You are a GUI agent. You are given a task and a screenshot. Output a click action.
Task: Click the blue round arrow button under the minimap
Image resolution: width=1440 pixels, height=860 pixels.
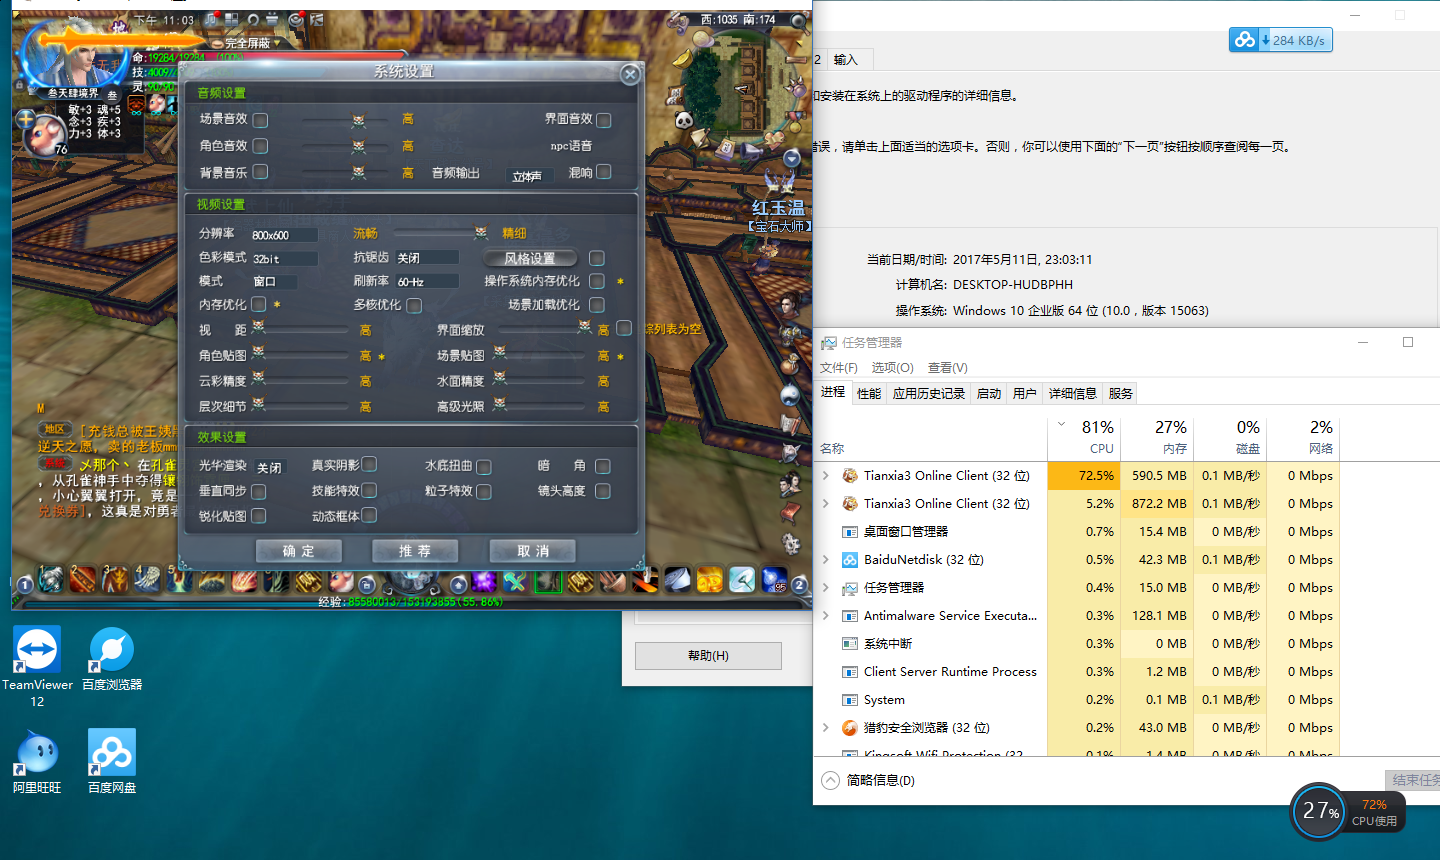point(792,158)
